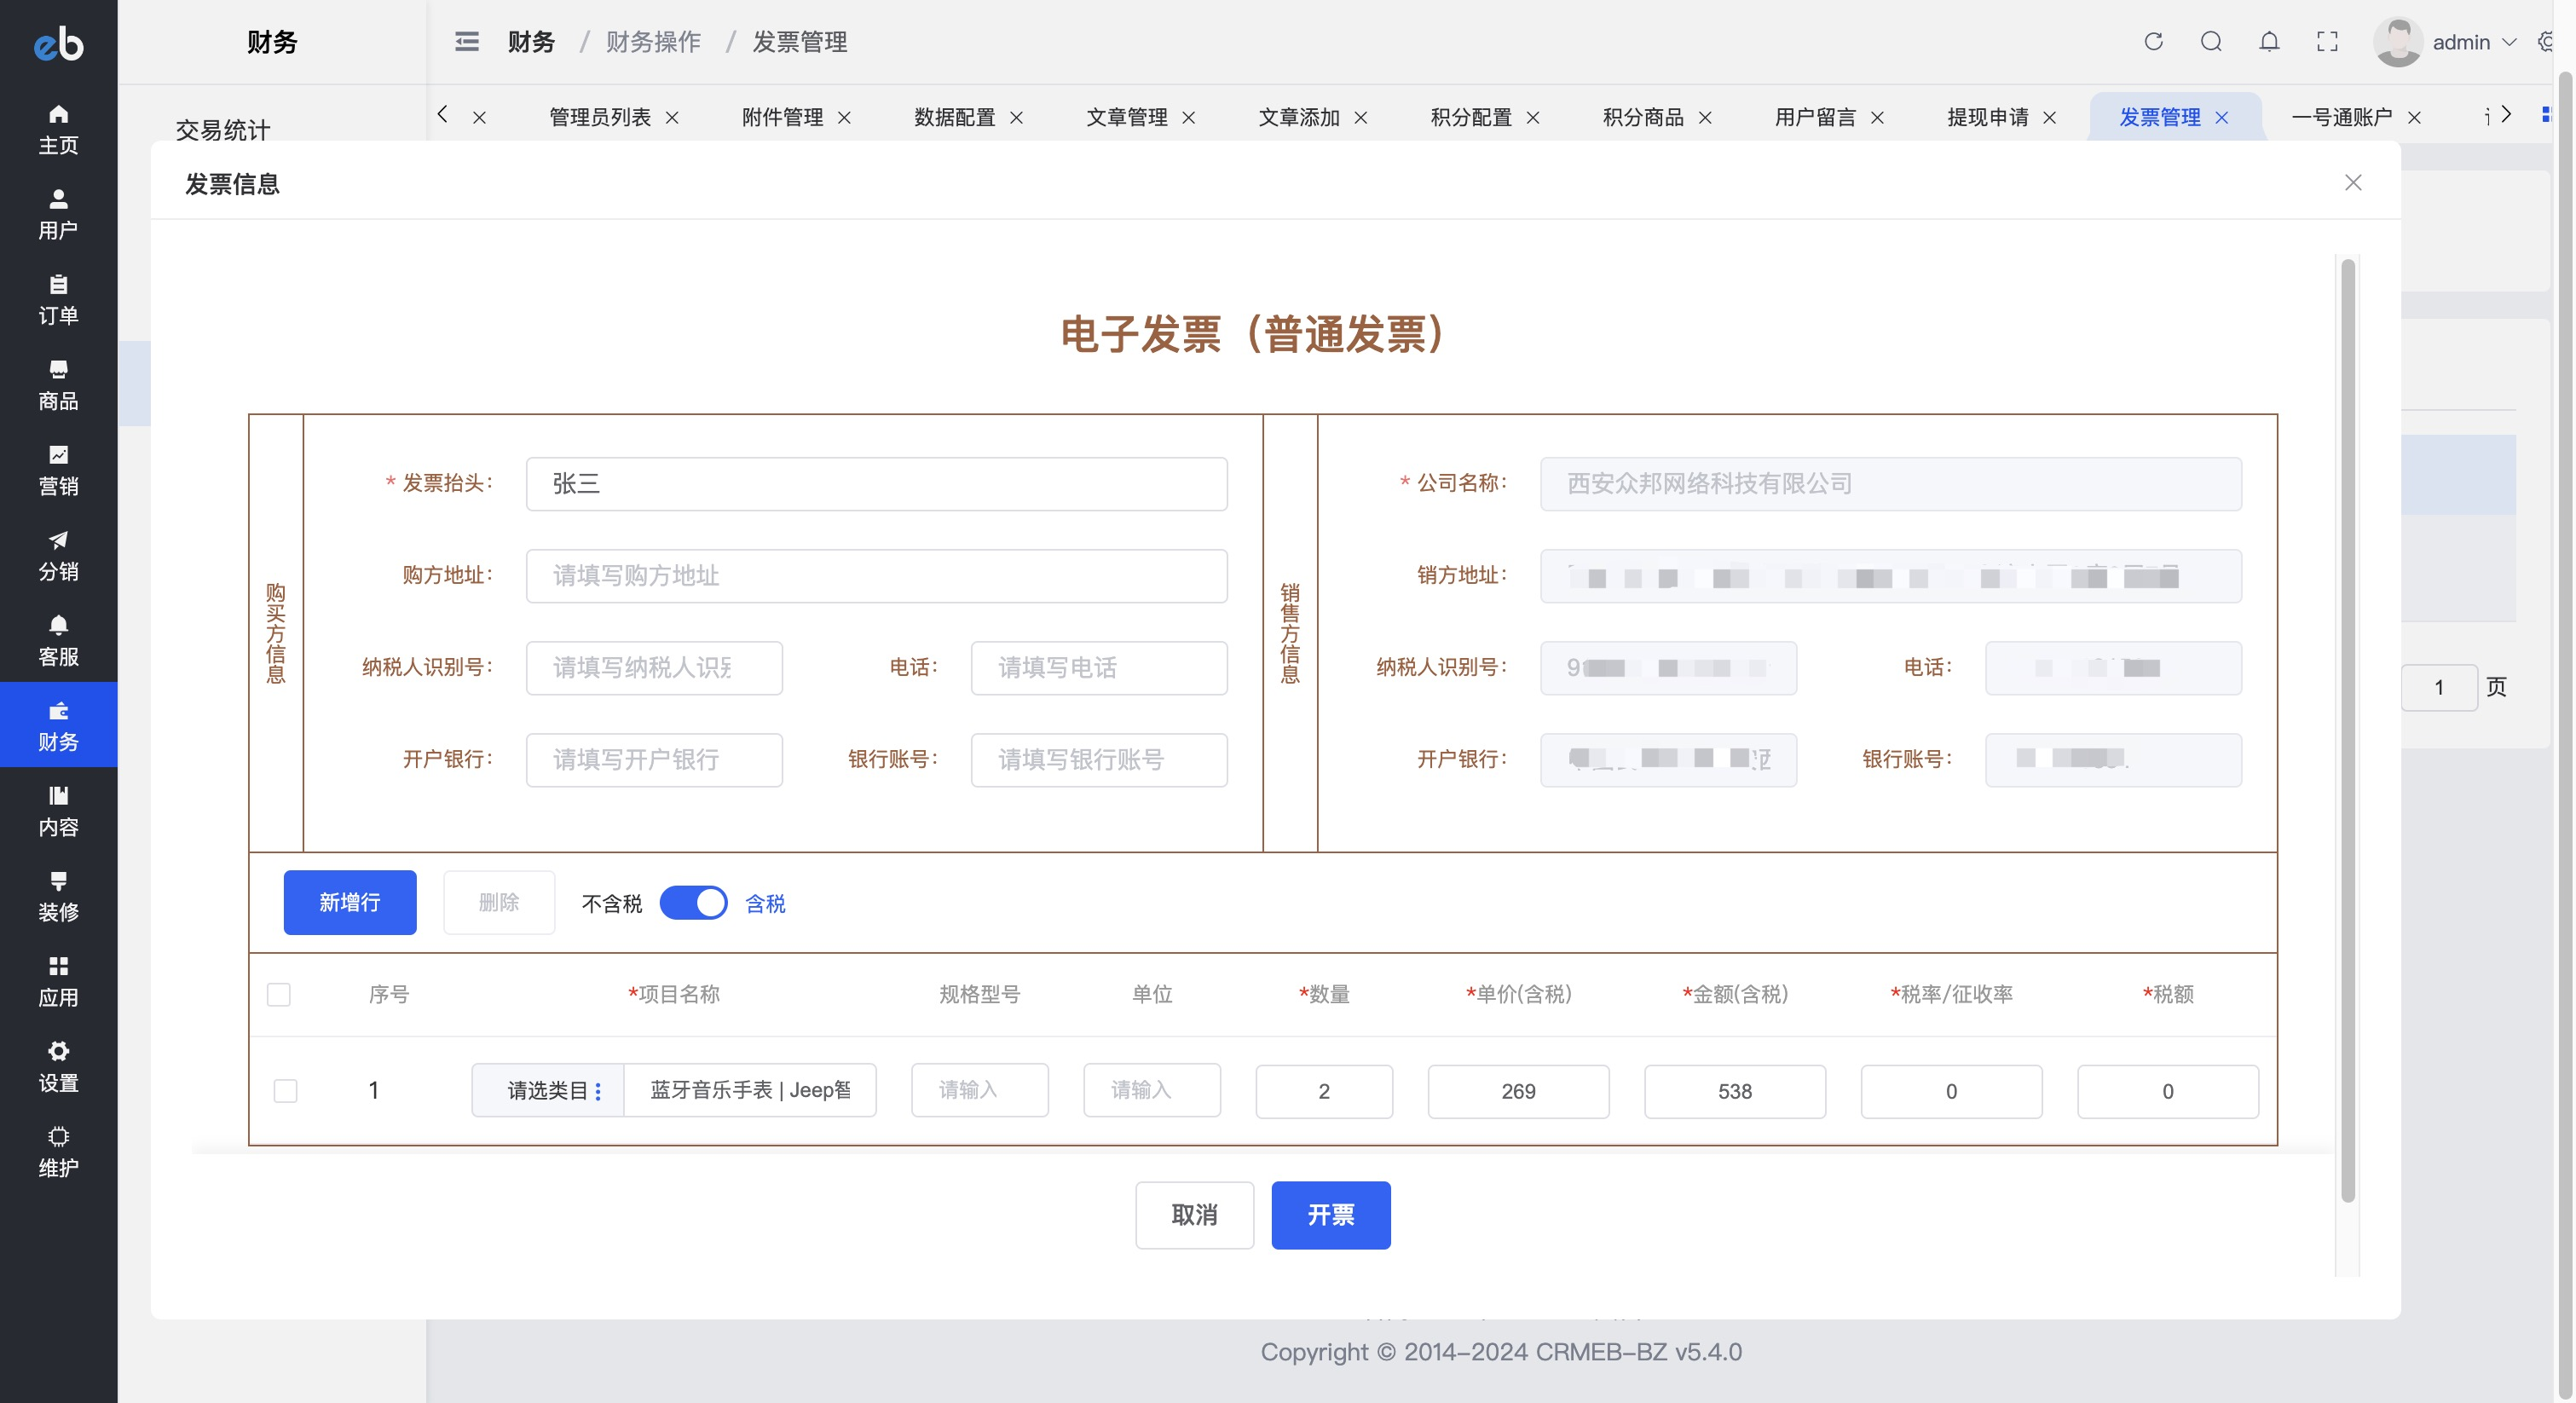The width and height of the screenshot is (2576, 1403).
Task: Click the refresh icon in top bar
Action: (2153, 41)
